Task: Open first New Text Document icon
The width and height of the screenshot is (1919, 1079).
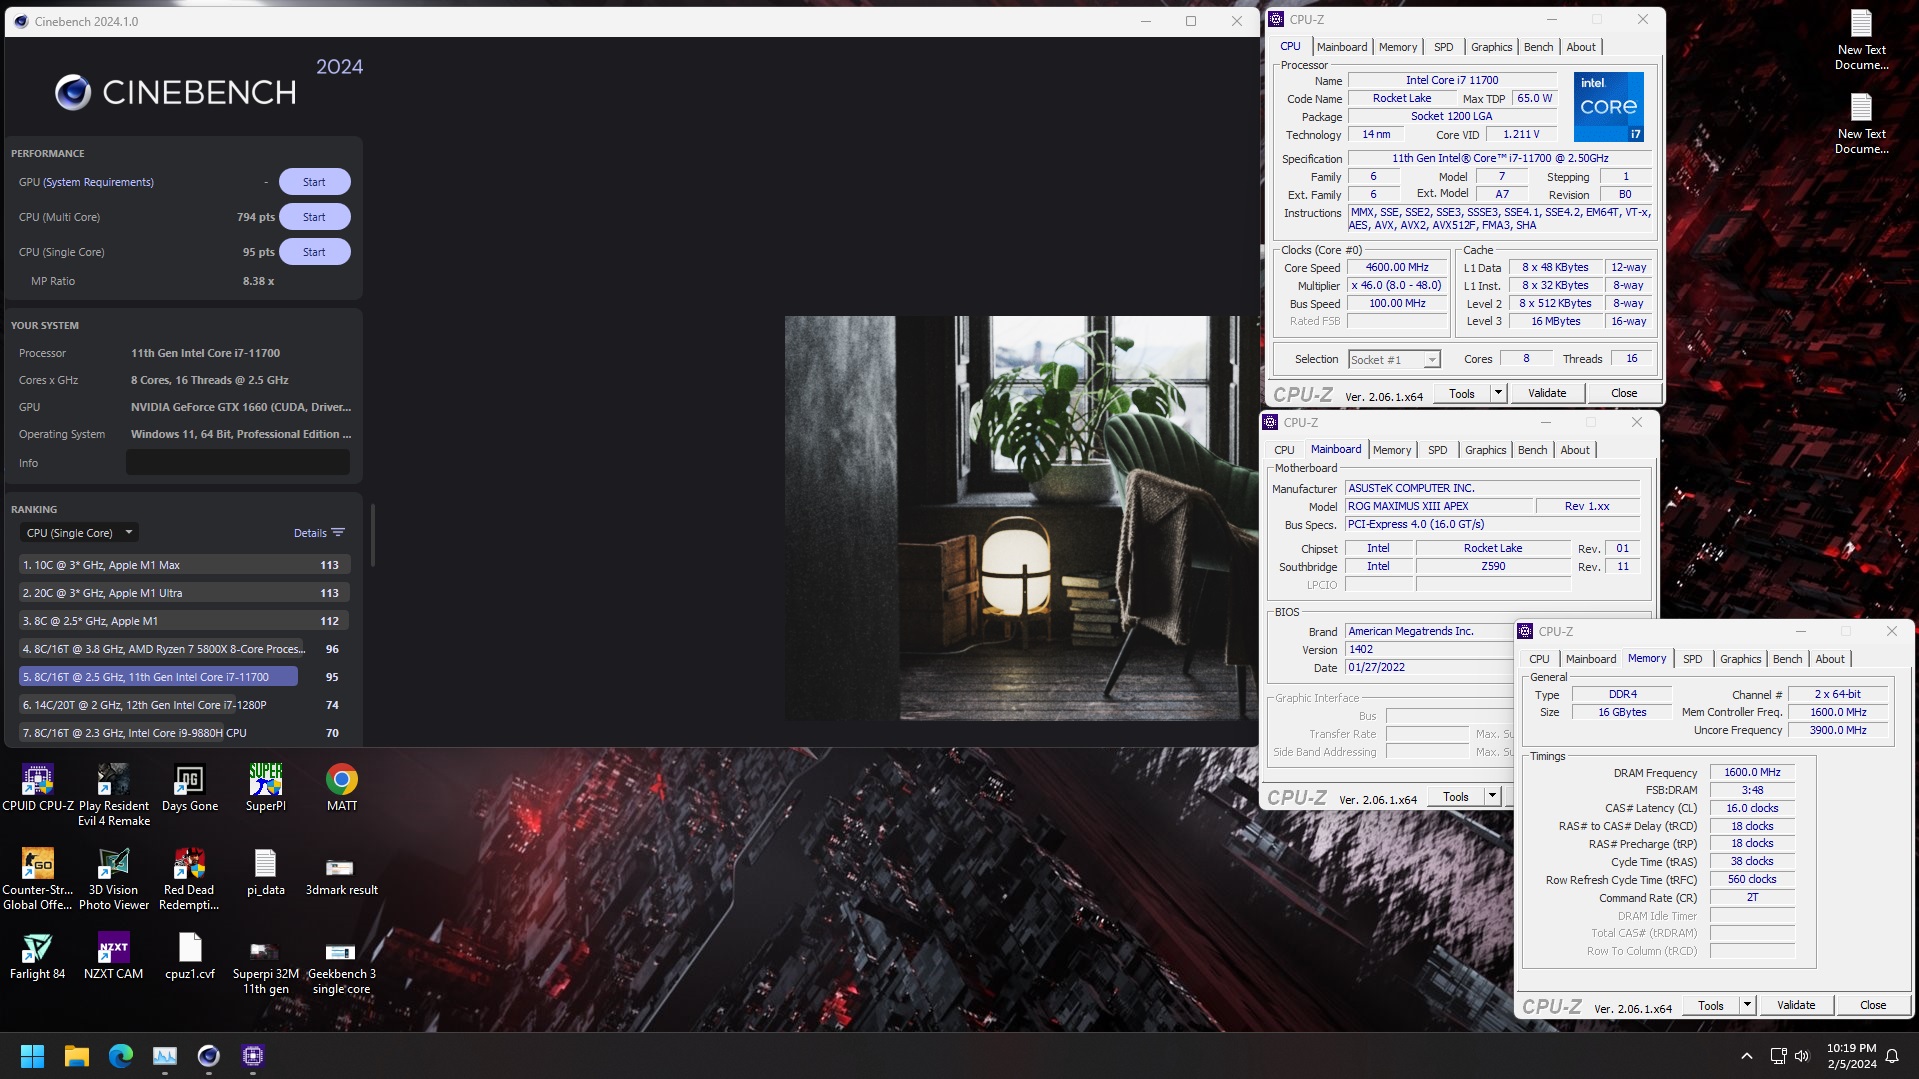Action: tap(1861, 40)
